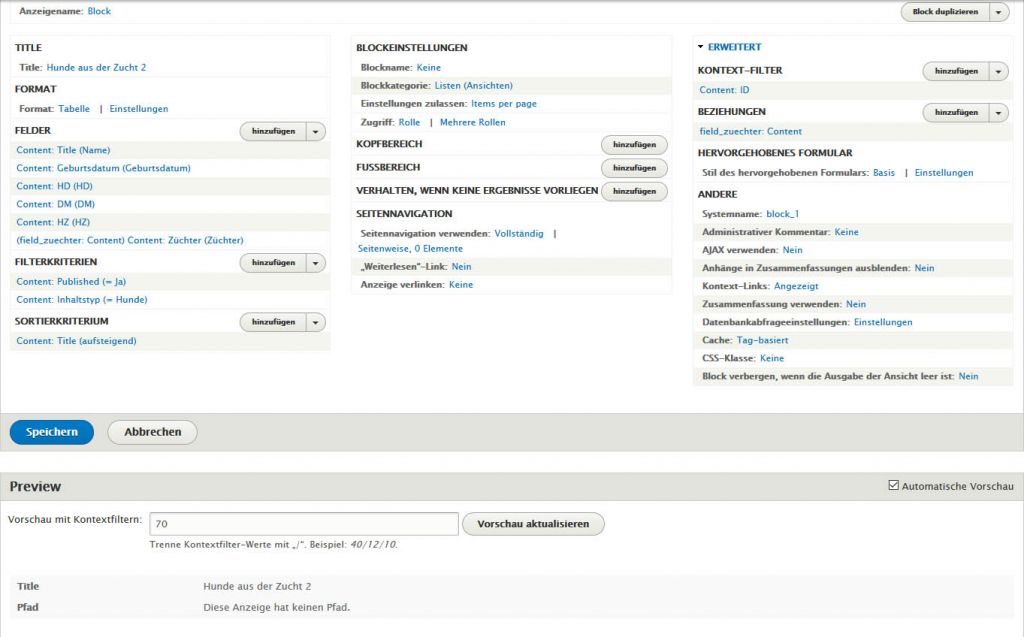Screen dimensions: 1024x637
Task: Click the Speichern button
Action: pos(52,432)
